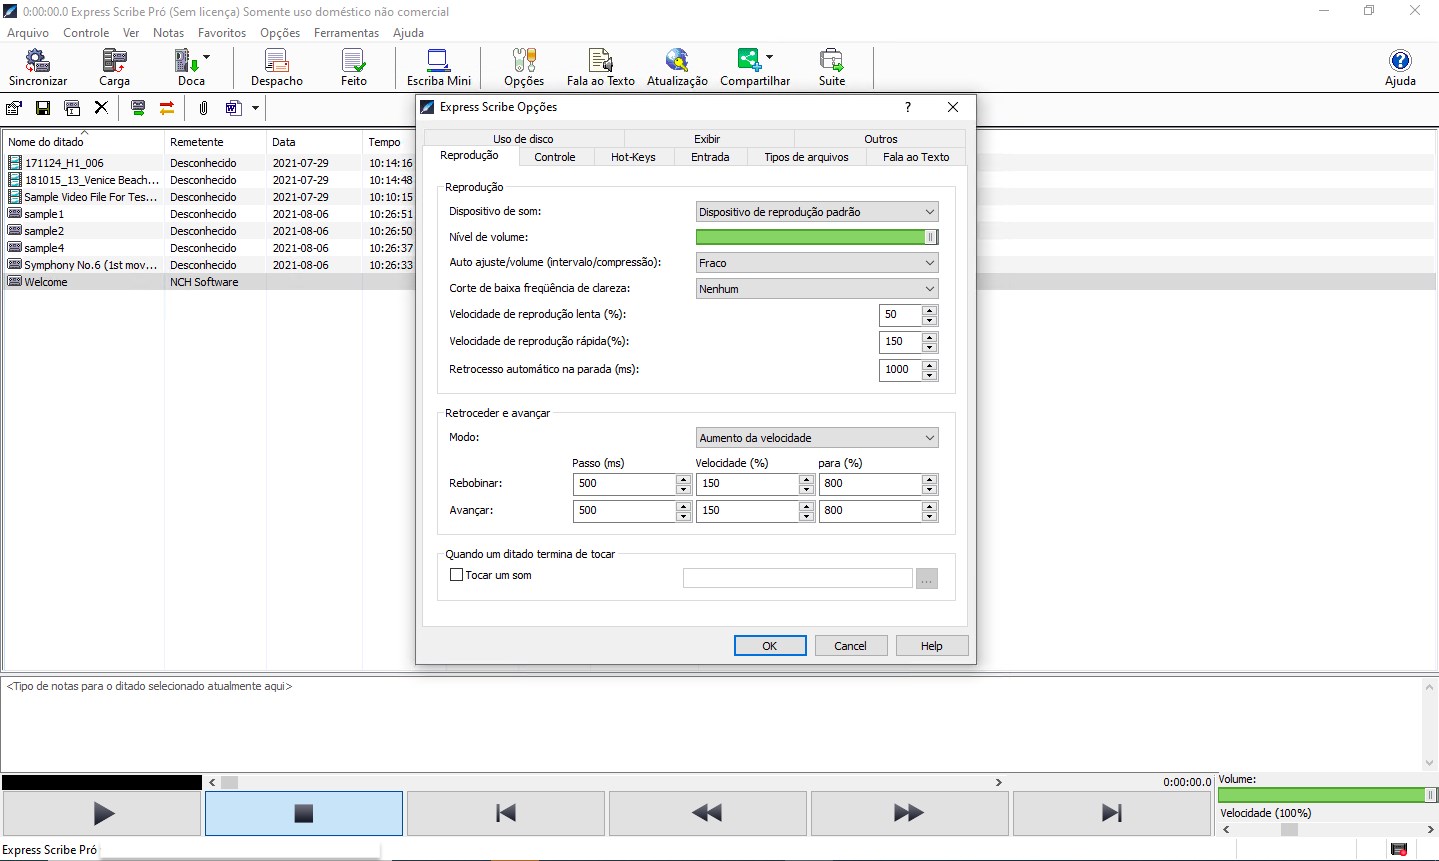
Task: Open Opções from the main toolbar
Action: click(x=524, y=68)
